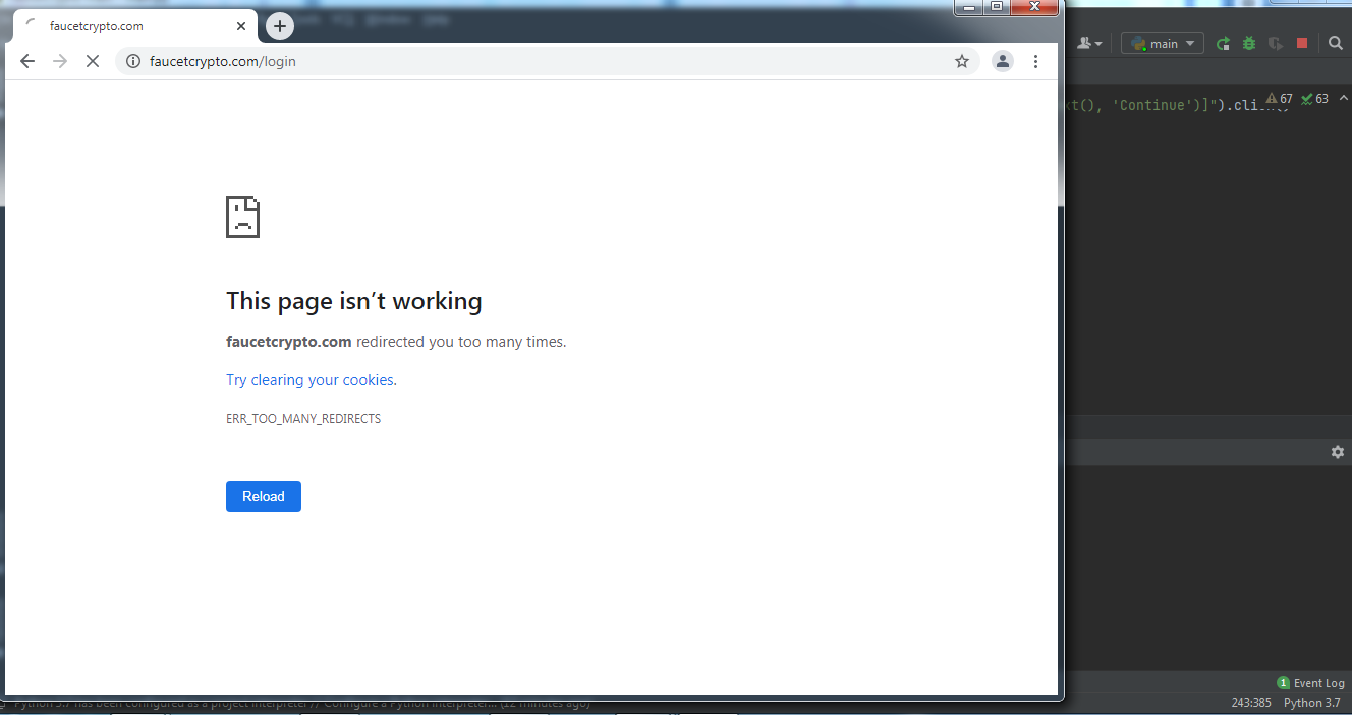The image size is (1352, 715).
Task: Open PyCharm's Code With Me user dropdown
Action: tap(1090, 43)
